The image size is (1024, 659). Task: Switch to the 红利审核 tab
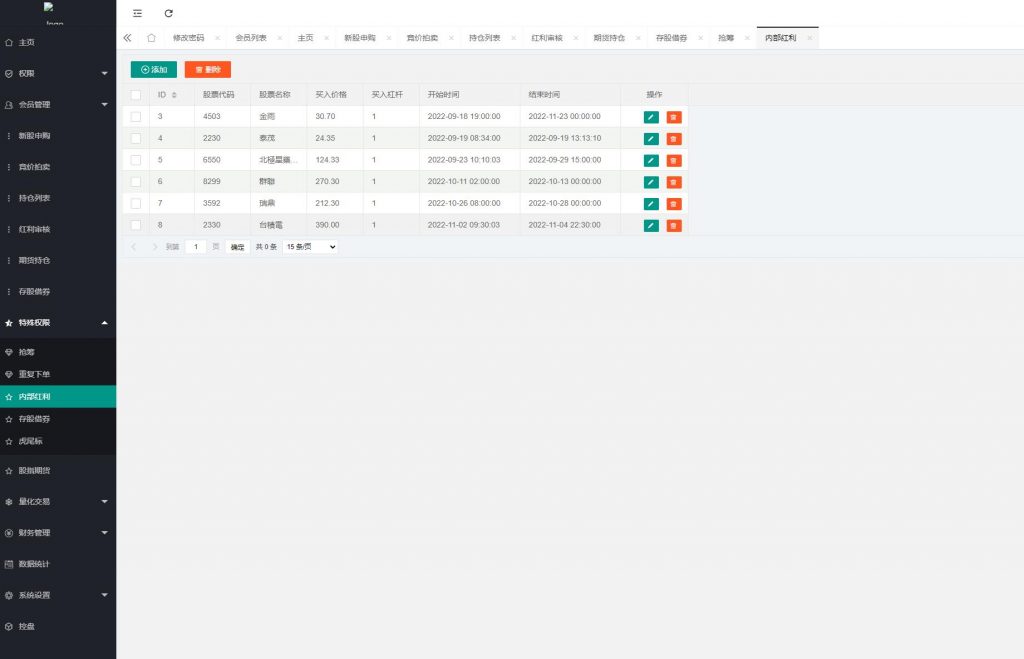pyautogui.click(x=546, y=38)
